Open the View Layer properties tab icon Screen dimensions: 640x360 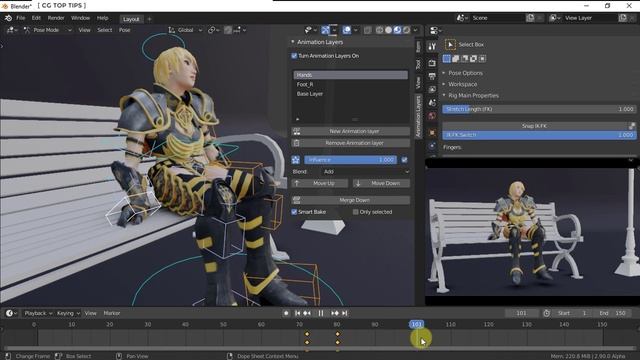[432, 89]
